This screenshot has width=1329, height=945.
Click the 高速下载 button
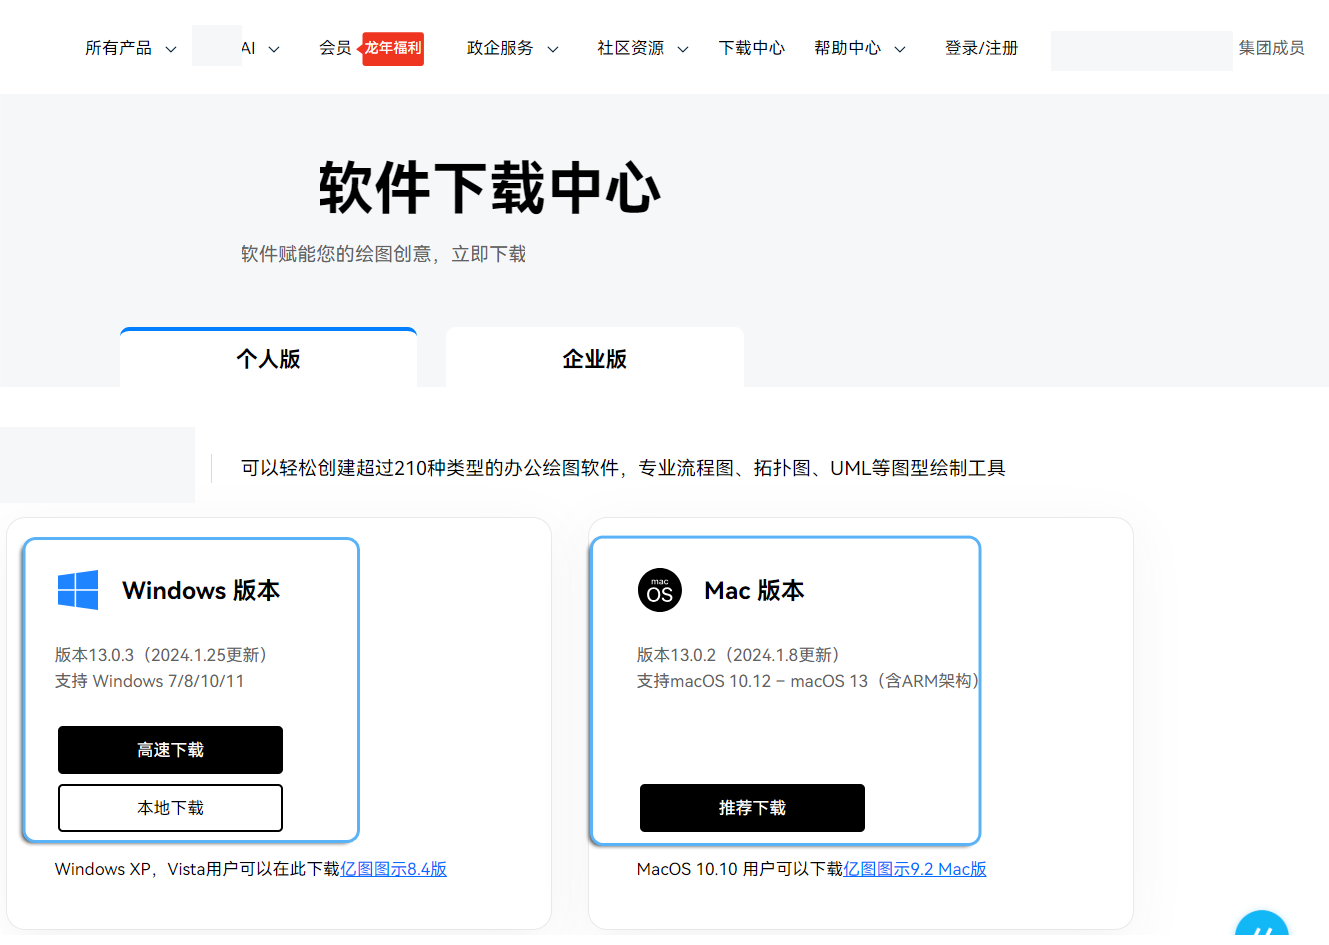(170, 750)
